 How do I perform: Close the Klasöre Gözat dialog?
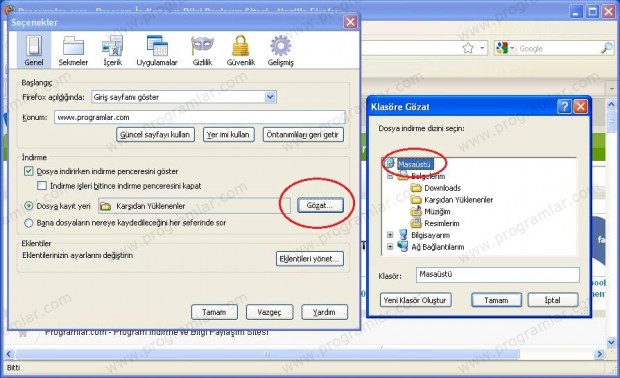point(580,106)
